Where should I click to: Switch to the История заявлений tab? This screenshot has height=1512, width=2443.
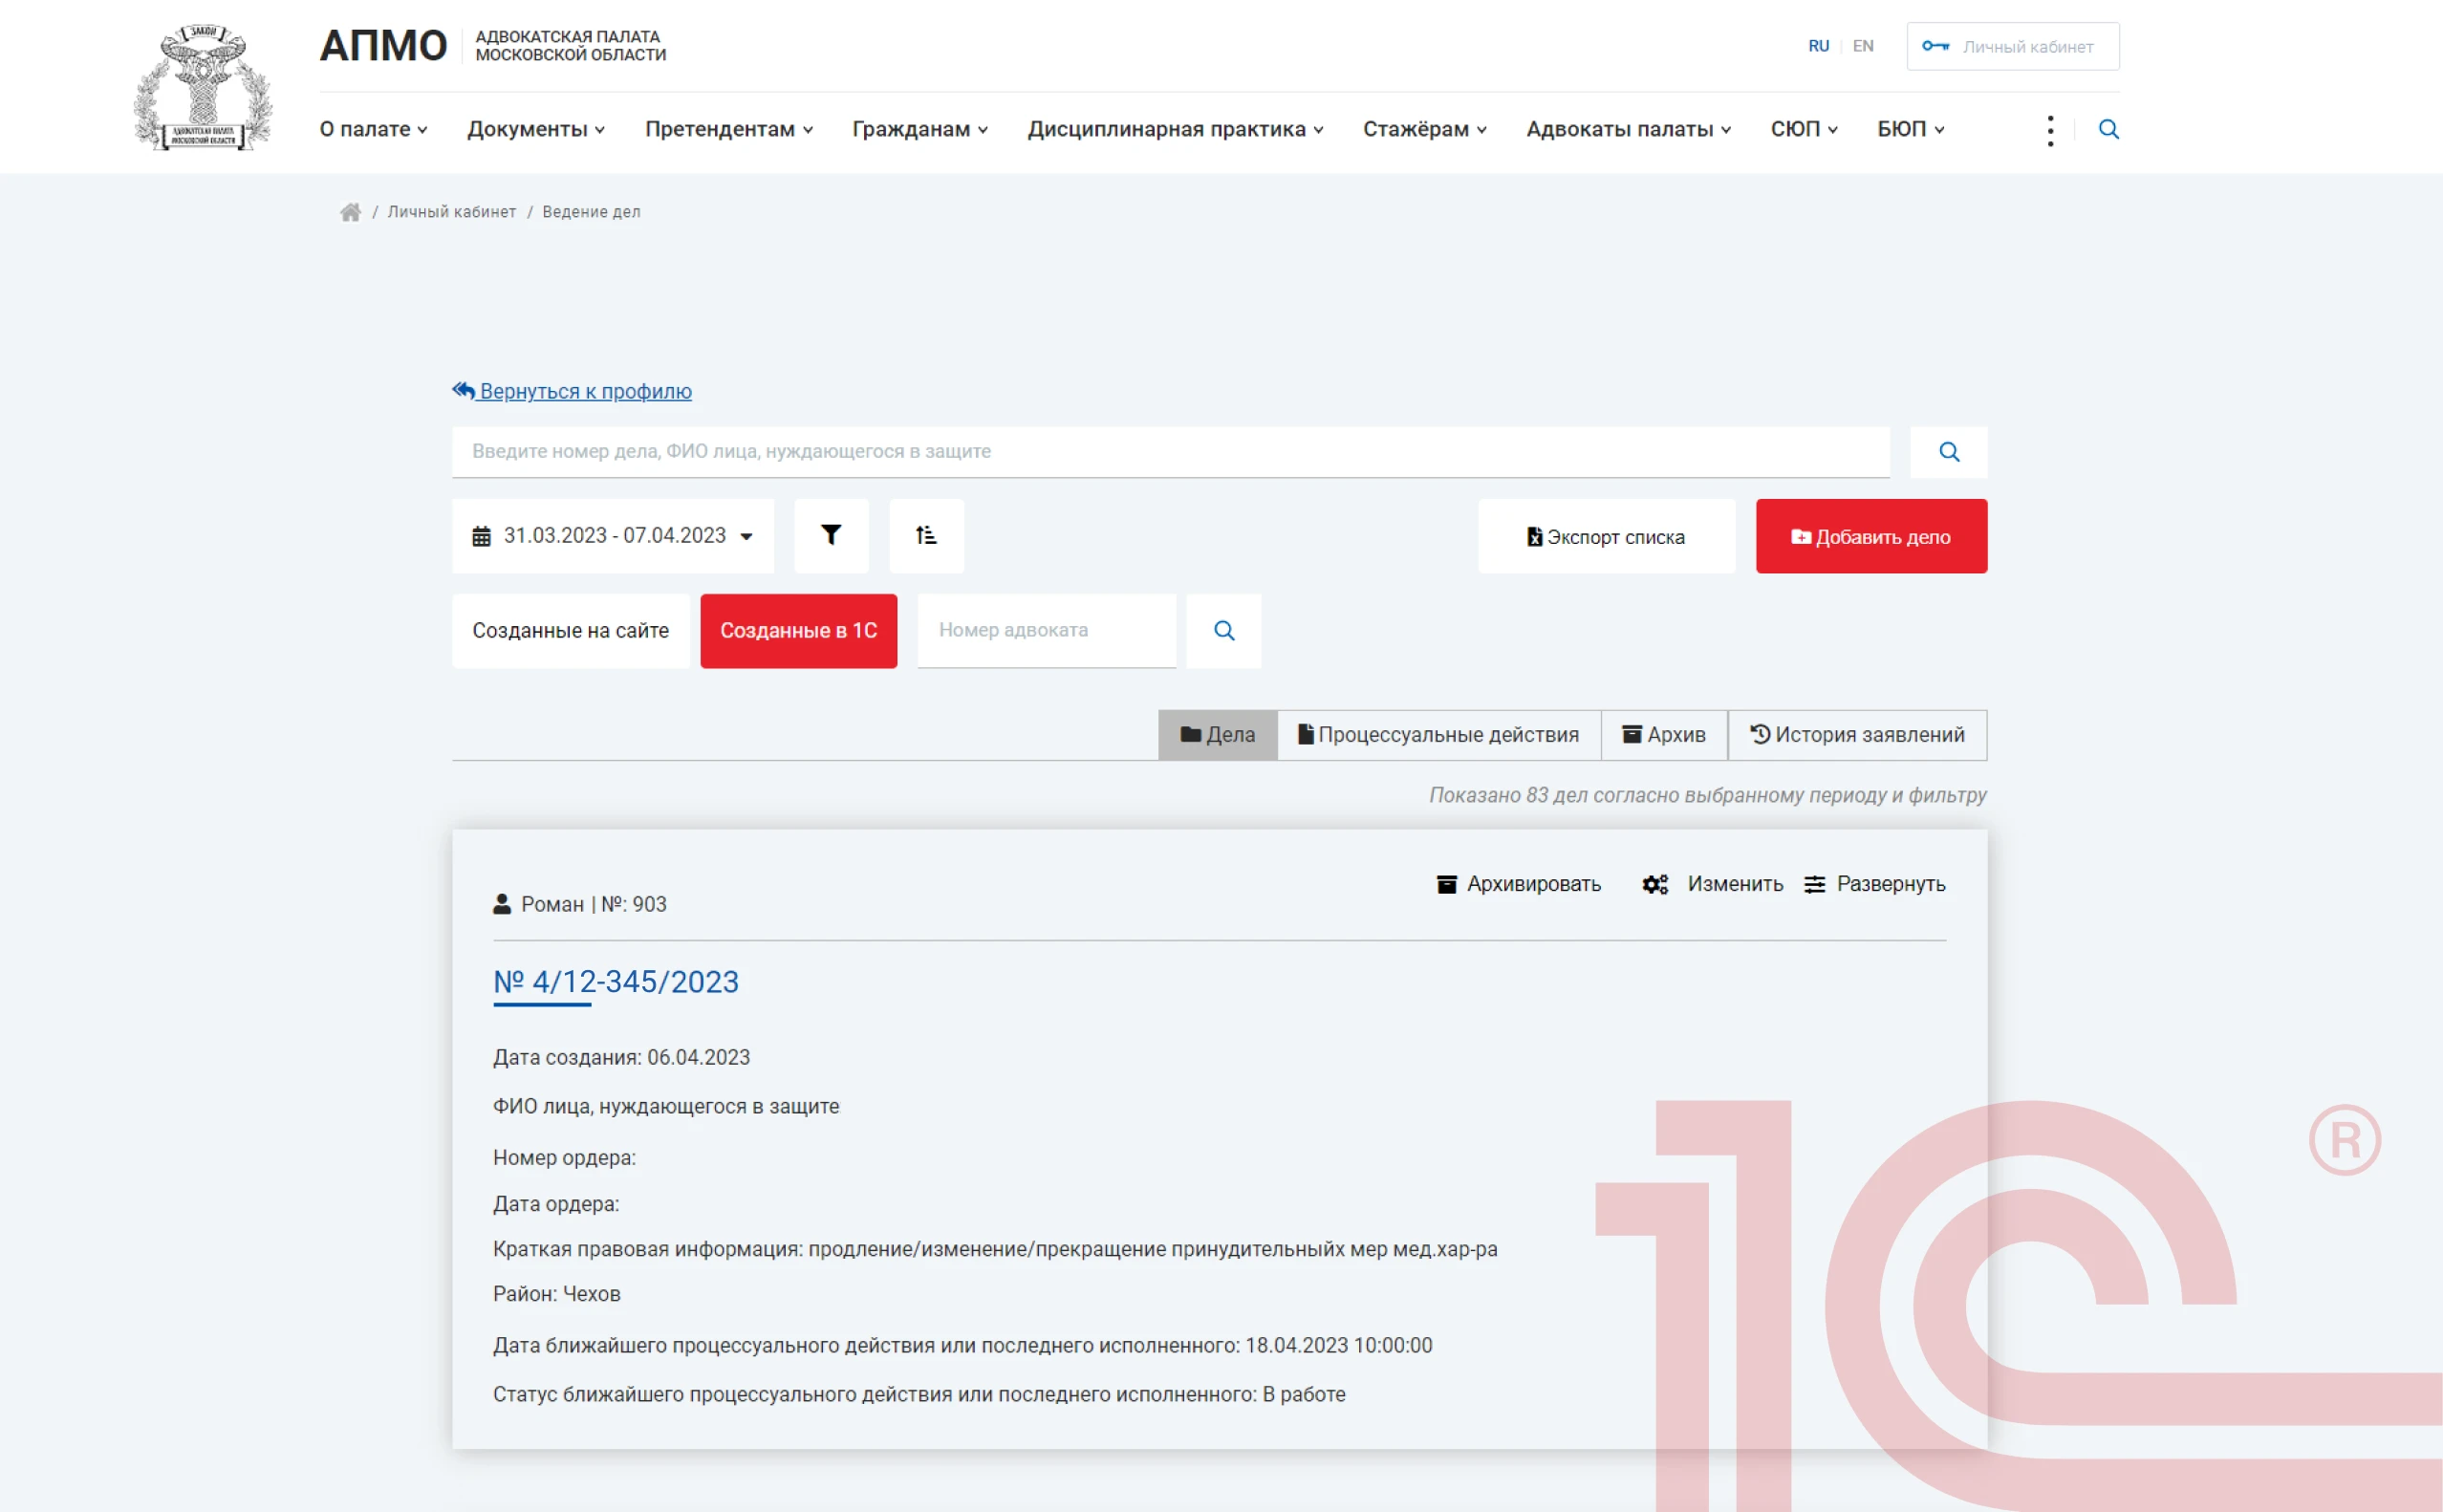pyautogui.click(x=1857, y=735)
